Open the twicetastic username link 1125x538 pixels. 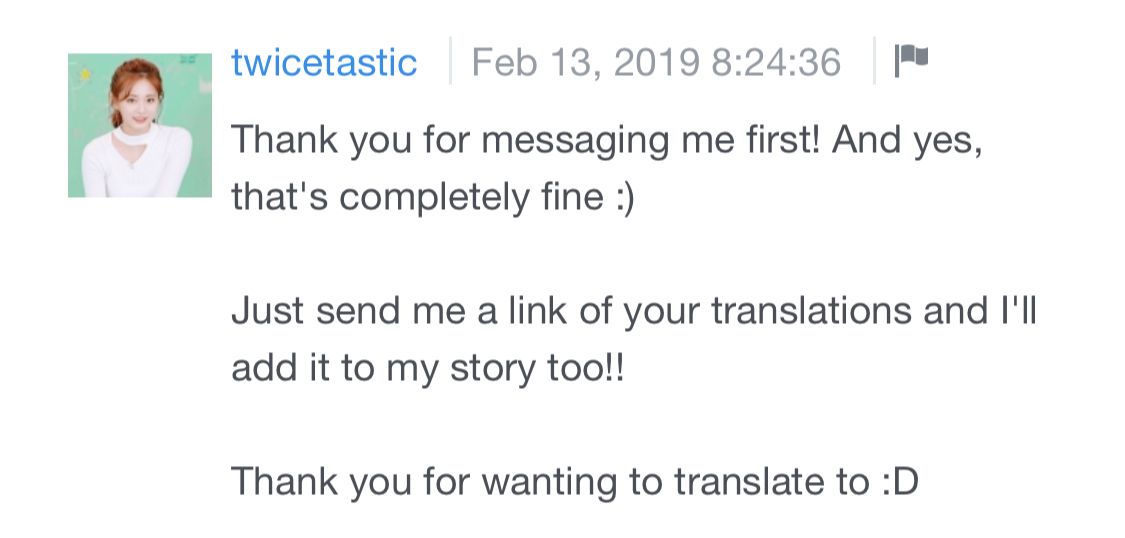pyautogui.click(x=324, y=62)
